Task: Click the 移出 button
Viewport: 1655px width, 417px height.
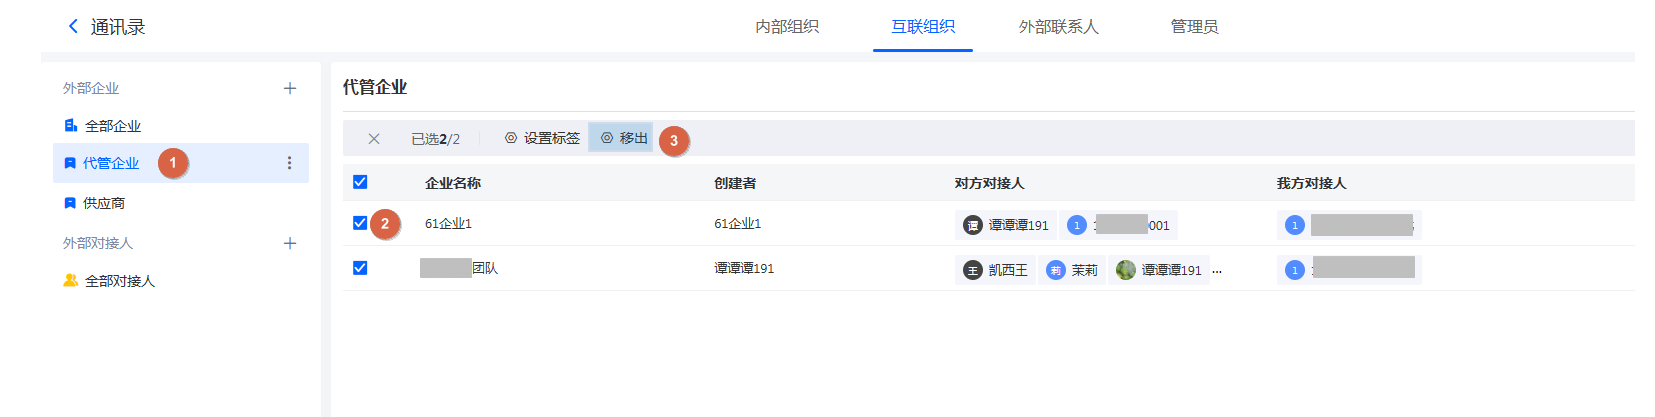Action: click(x=624, y=138)
